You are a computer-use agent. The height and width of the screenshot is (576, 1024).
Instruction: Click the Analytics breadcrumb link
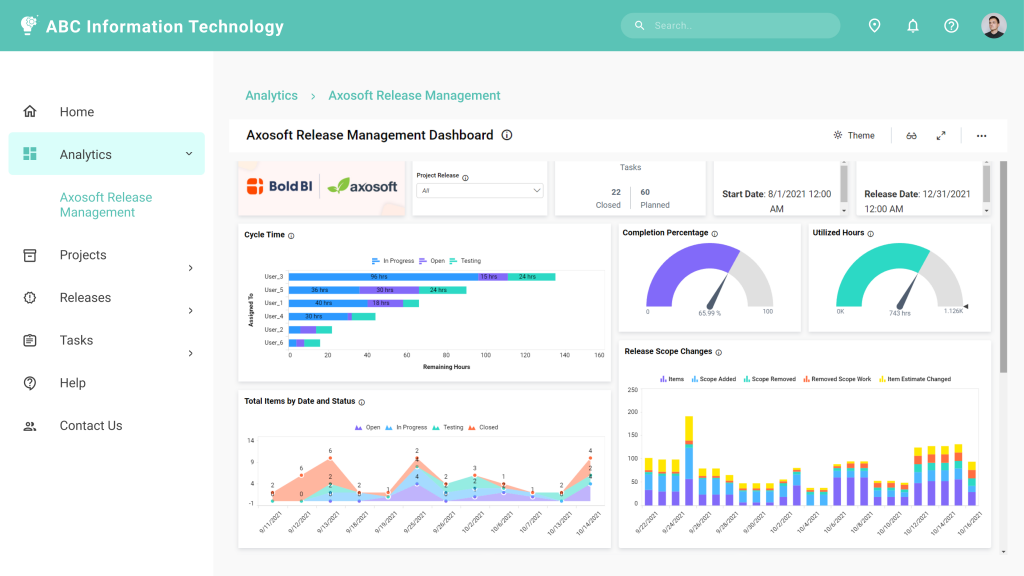271,95
